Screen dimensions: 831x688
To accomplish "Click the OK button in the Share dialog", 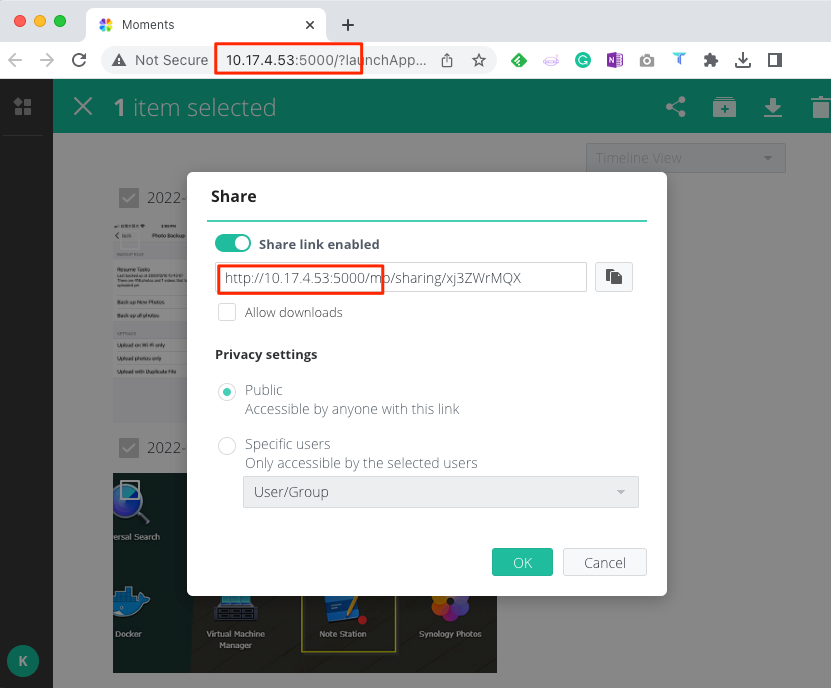I will [x=522, y=562].
